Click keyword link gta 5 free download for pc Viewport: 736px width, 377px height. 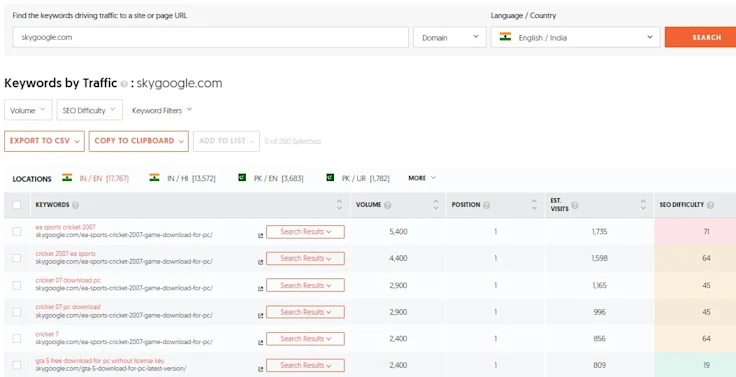[100, 361]
